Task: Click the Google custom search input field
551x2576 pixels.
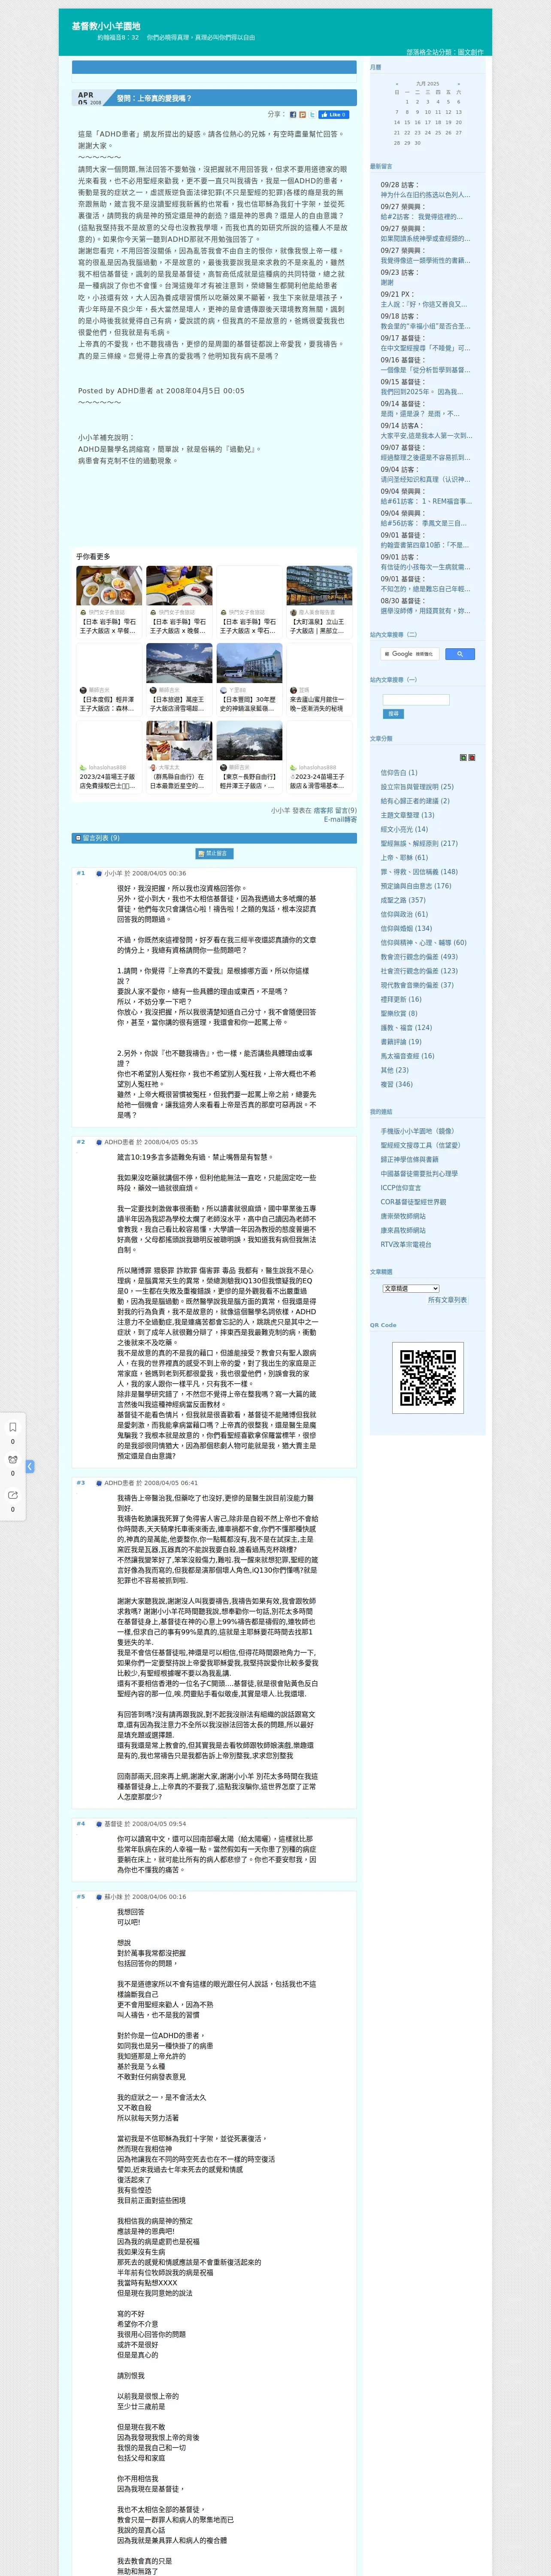Action: coord(410,654)
